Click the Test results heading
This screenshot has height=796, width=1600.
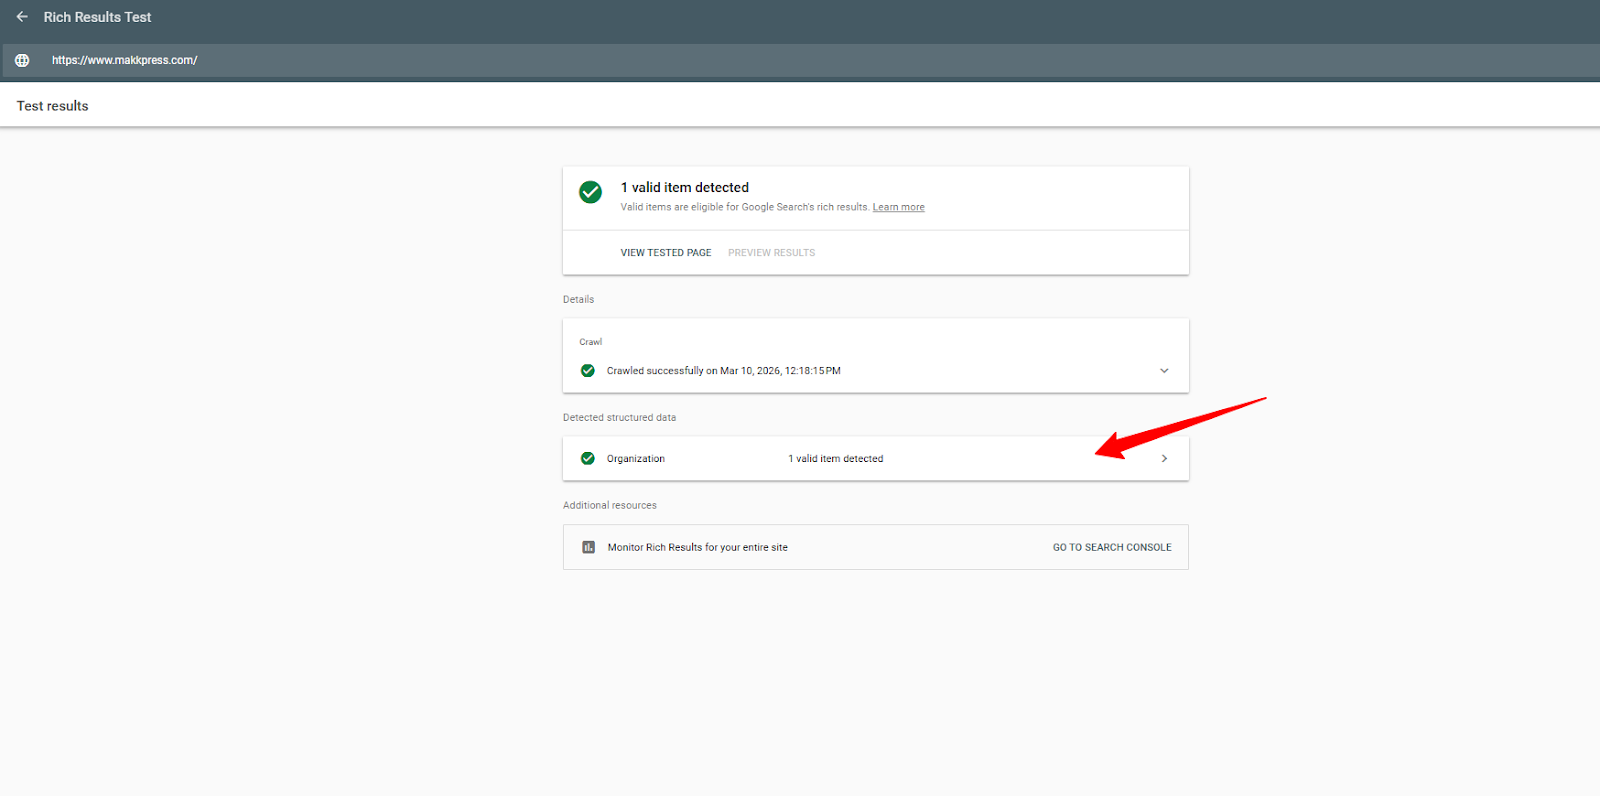(x=52, y=106)
